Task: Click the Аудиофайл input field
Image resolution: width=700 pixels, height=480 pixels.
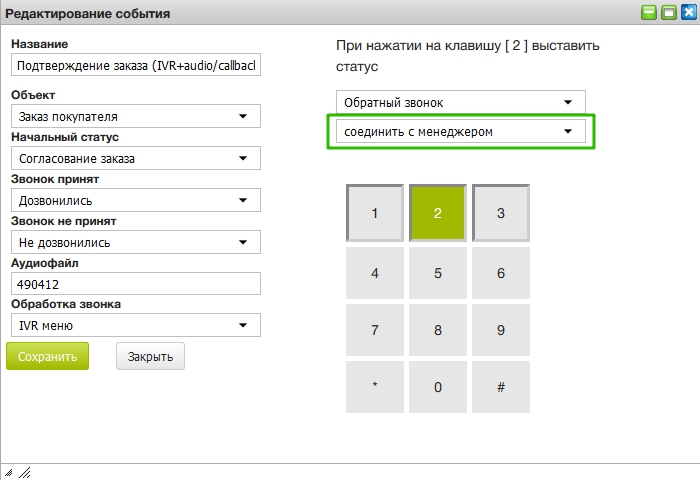Action: 135,284
